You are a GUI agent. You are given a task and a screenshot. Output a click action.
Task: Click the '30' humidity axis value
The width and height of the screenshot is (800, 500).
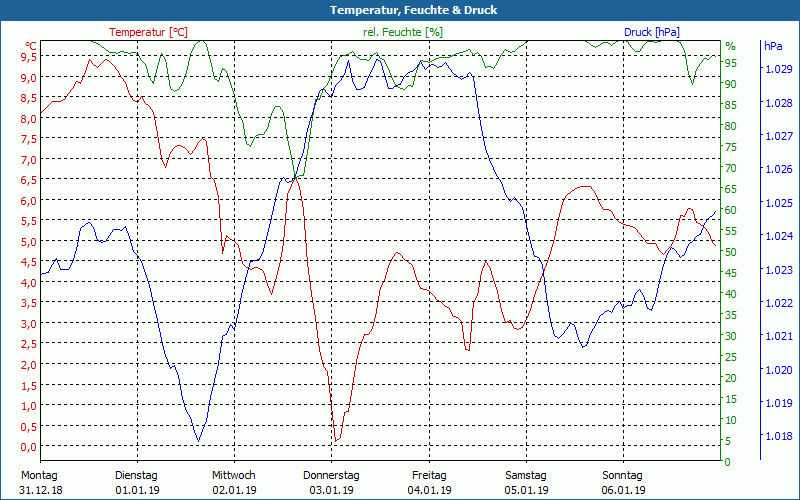coord(731,336)
